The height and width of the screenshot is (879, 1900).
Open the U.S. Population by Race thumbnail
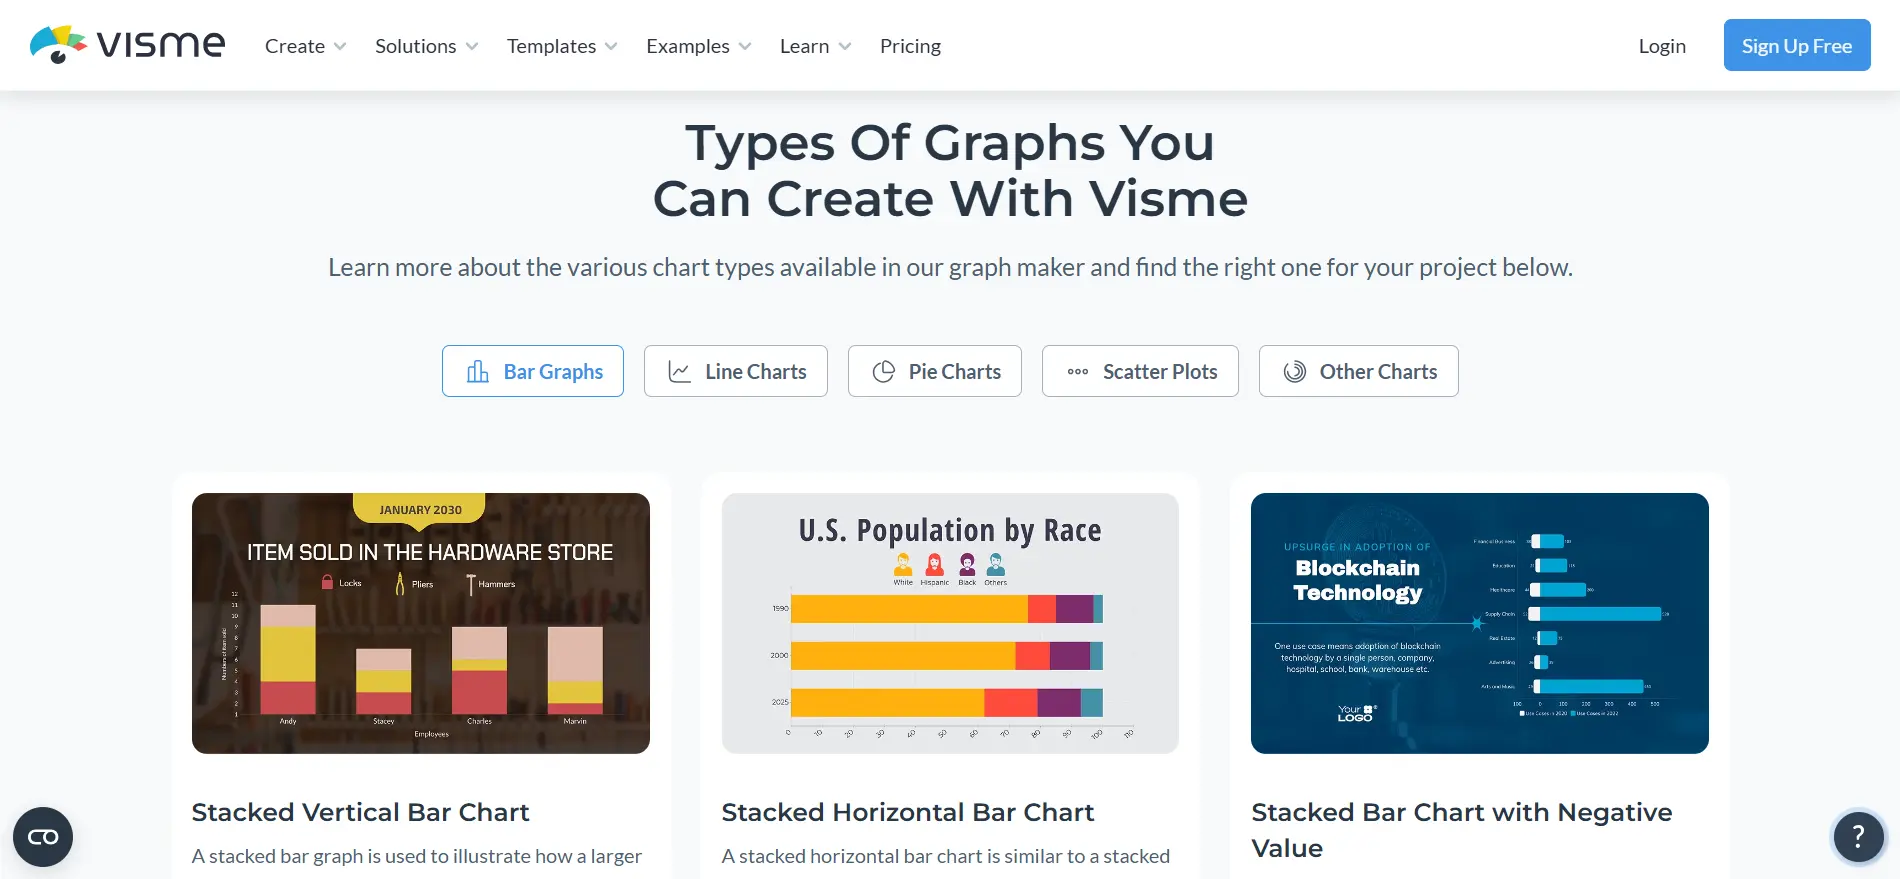click(950, 623)
